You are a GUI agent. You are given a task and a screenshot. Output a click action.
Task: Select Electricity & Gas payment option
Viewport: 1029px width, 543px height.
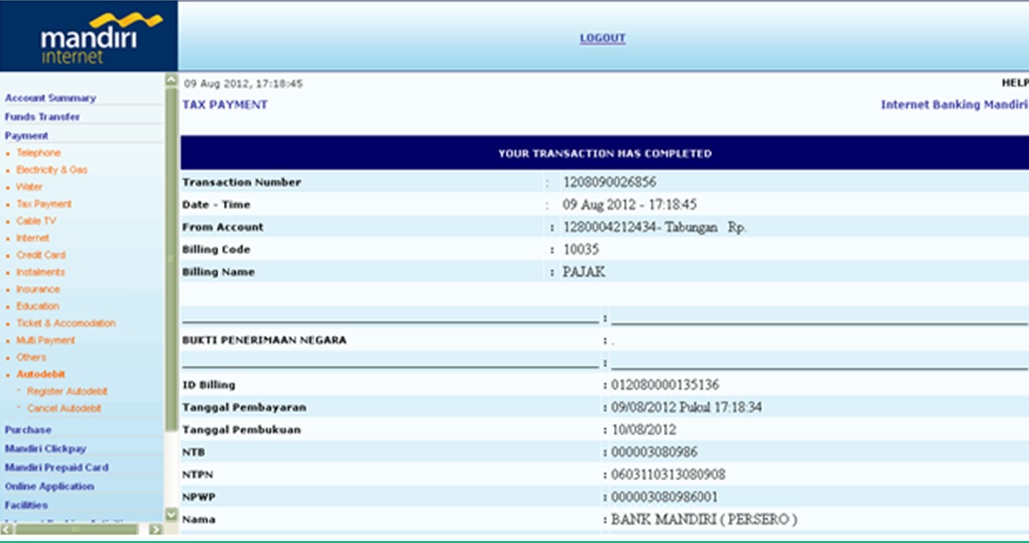tap(51, 170)
